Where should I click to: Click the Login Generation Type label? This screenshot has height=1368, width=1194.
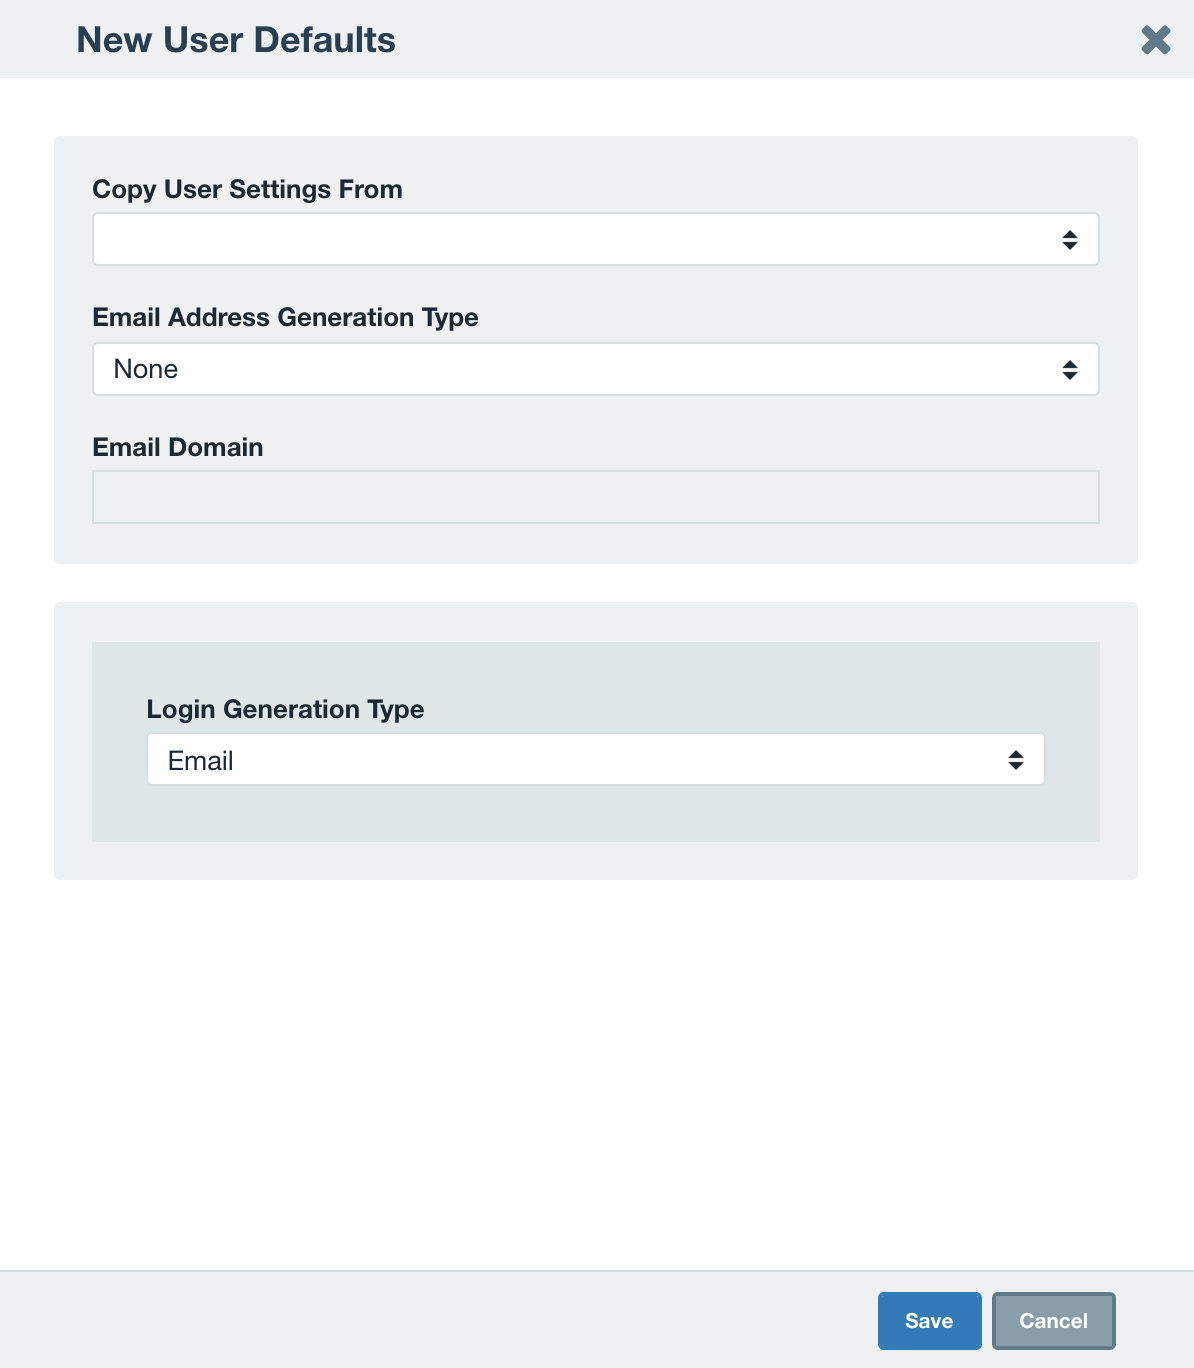(x=285, y=709)
